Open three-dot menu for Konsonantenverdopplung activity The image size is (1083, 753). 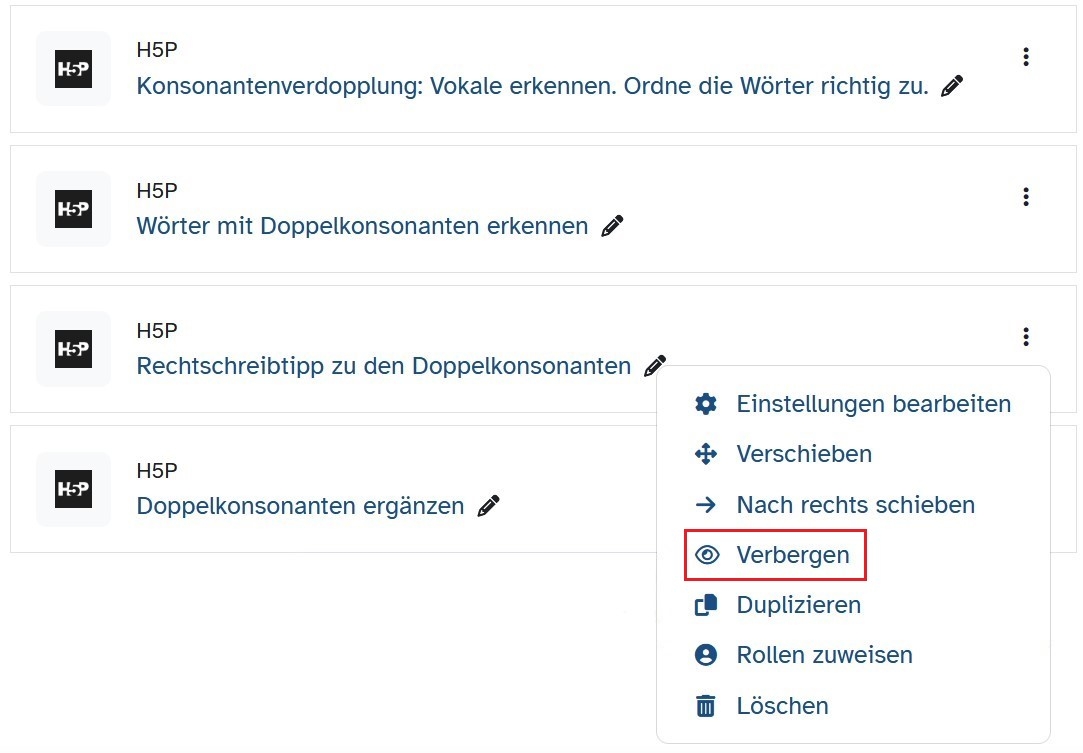pos(1025,57)
